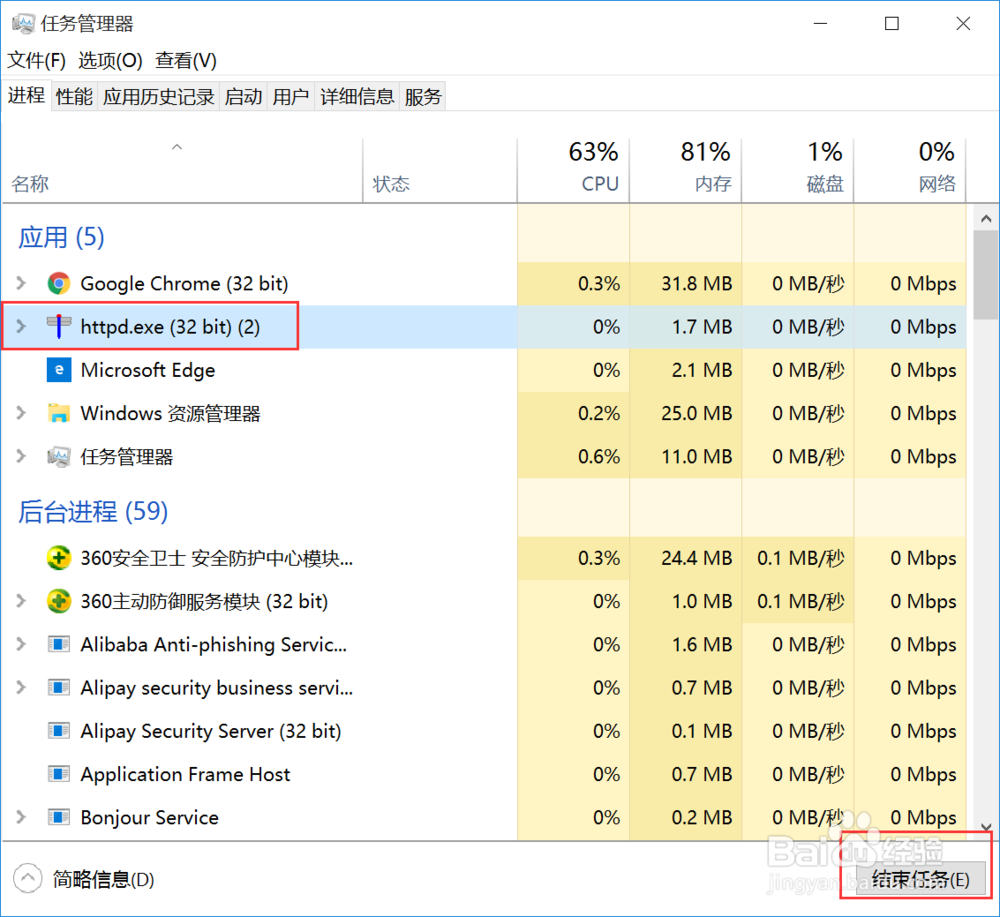Open the 选项(O) menu
The image size is (1000, 917).
click(110, 61)
